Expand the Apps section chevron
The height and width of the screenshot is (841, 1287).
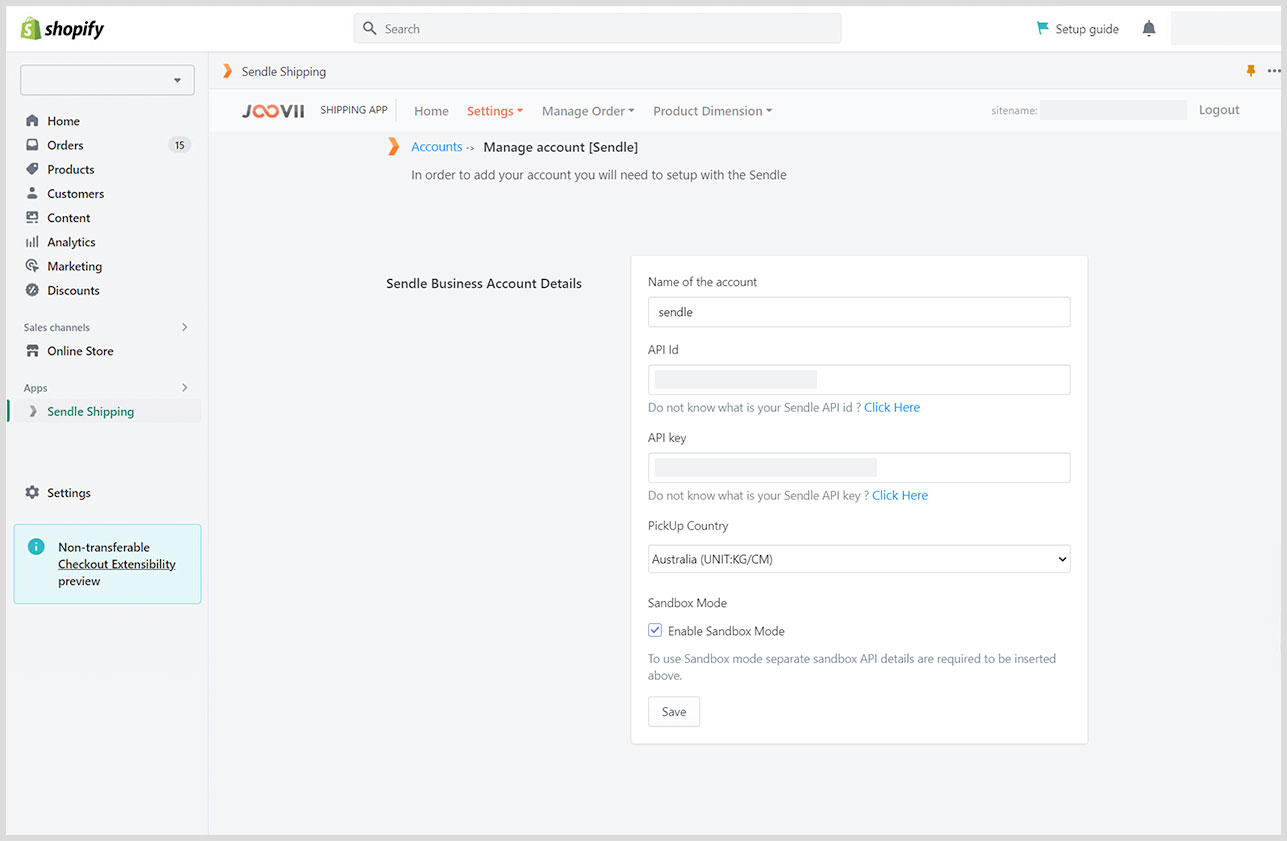pyautogui.click(x=184, y=388)
